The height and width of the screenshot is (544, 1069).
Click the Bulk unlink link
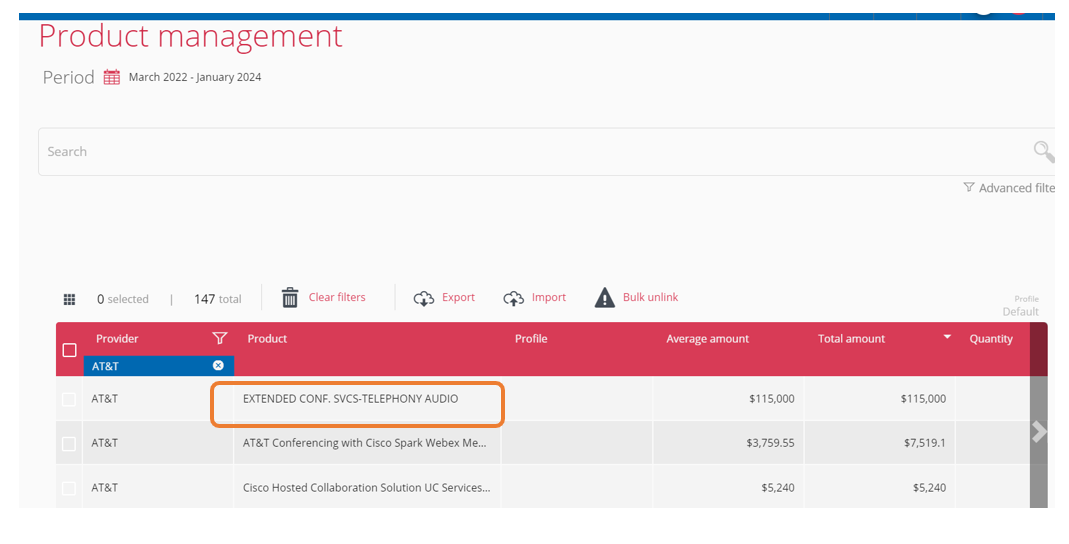pos(650,297)
